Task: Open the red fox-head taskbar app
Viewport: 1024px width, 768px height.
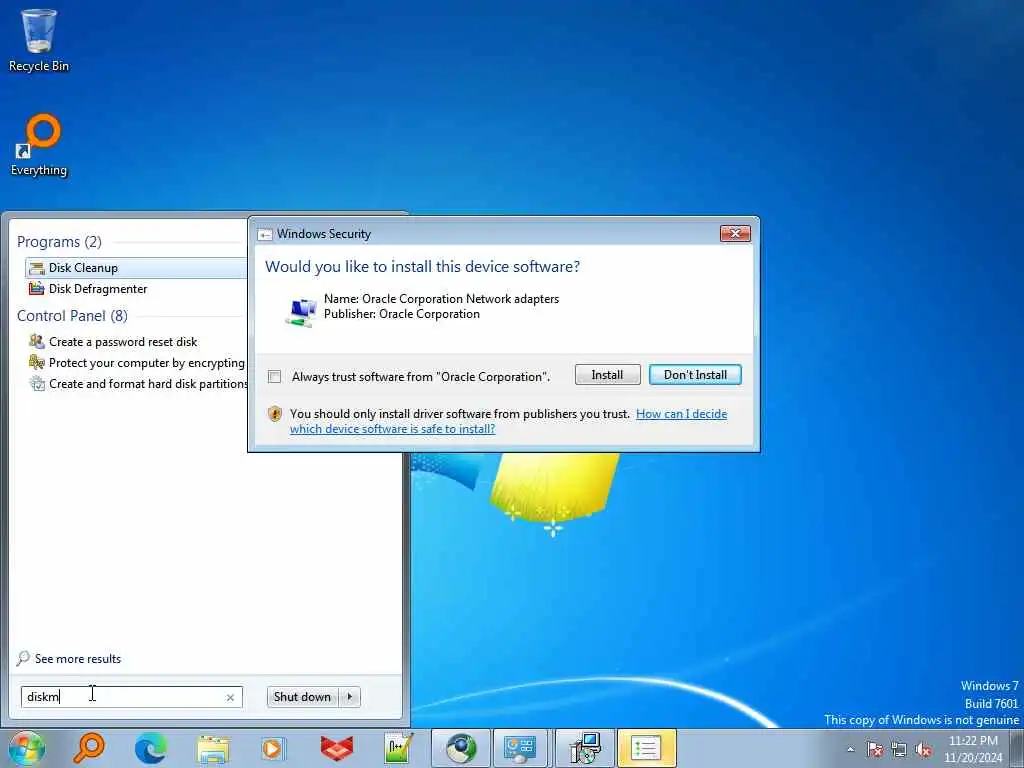Action: click(336, 748)
